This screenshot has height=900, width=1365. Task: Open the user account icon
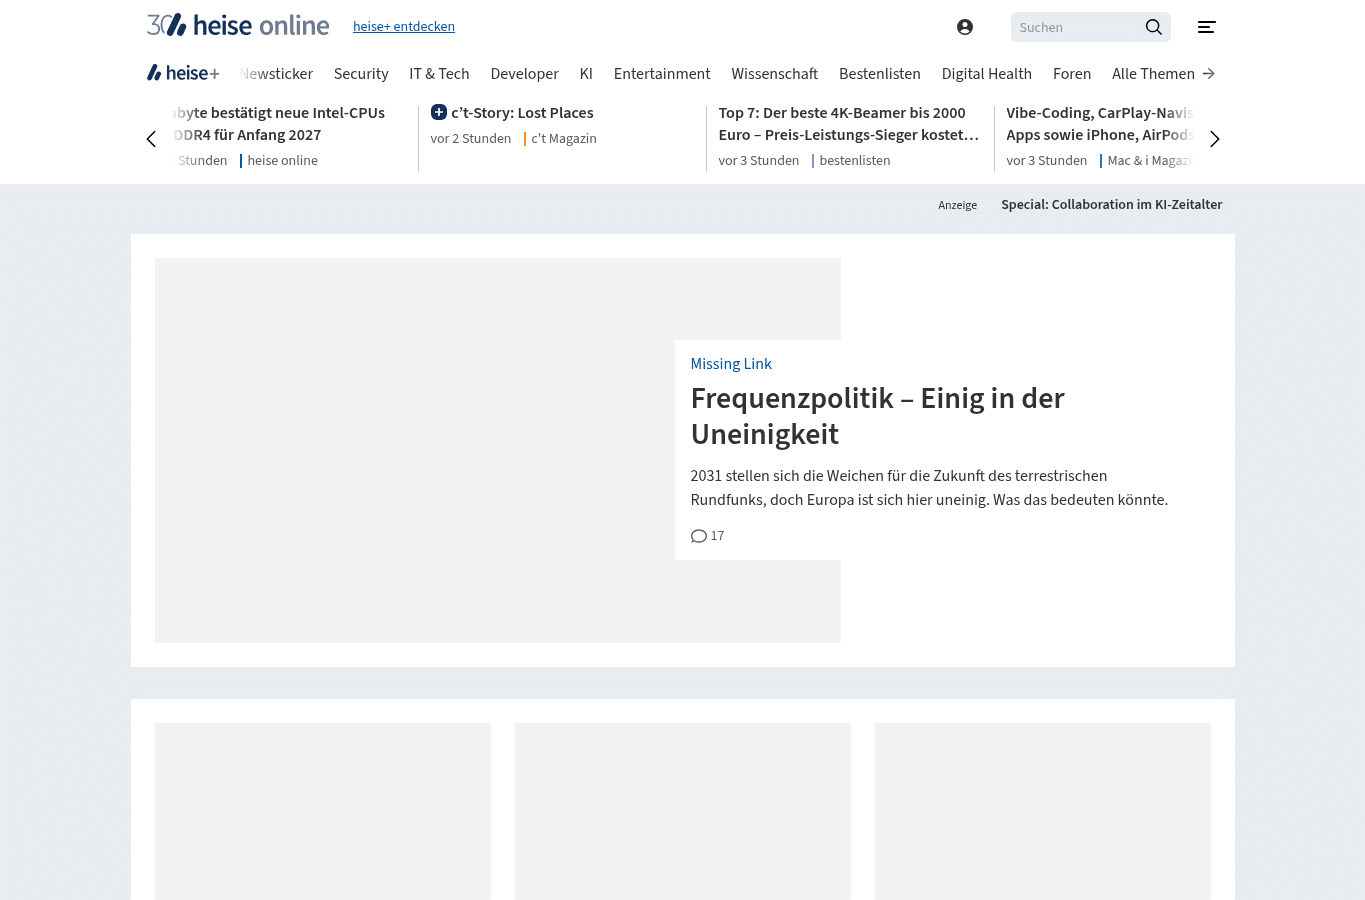(x=965, y=27)
